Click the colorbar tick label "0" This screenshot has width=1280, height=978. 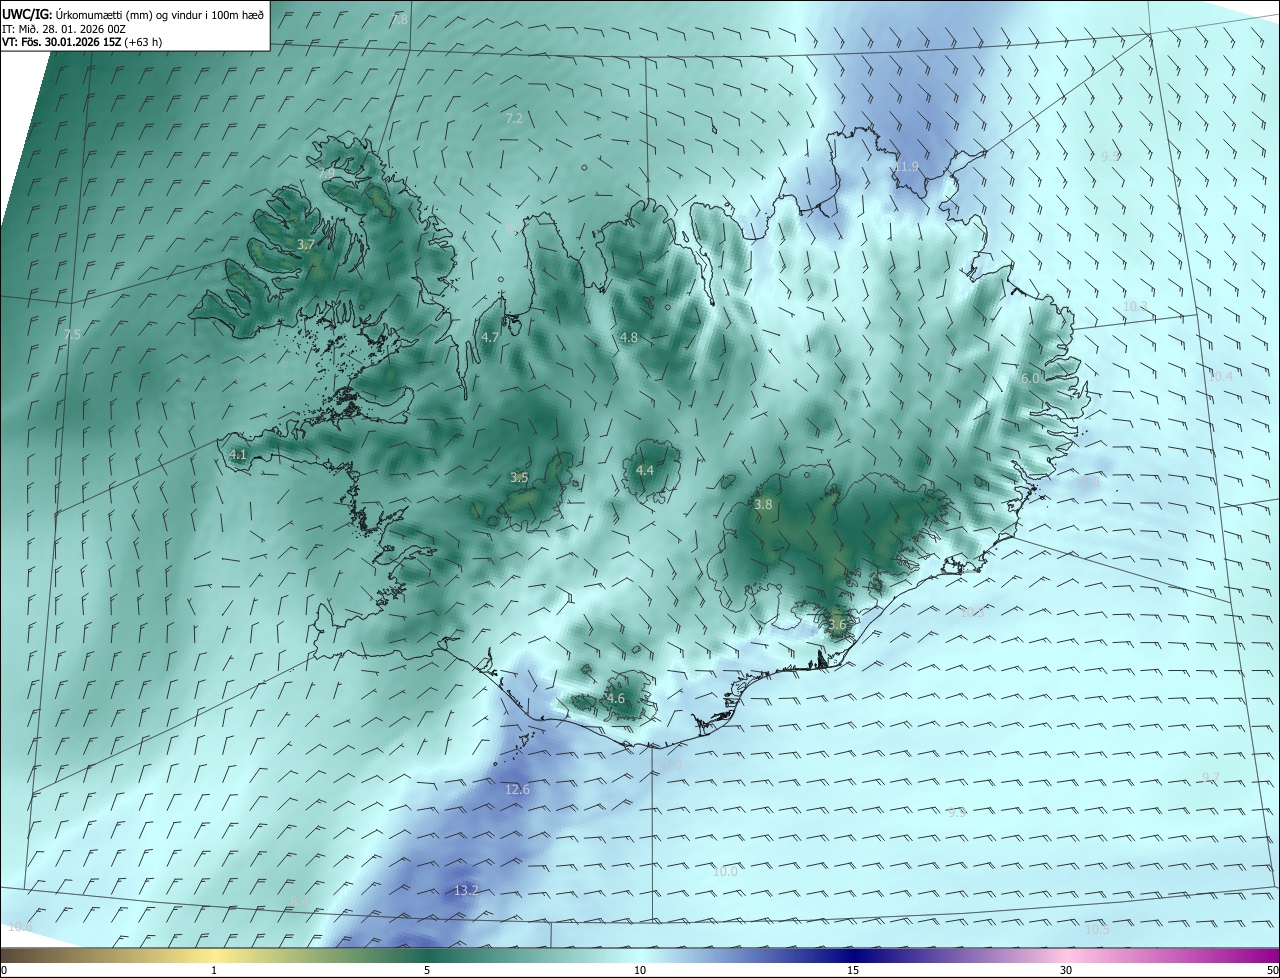coord(4,970)
